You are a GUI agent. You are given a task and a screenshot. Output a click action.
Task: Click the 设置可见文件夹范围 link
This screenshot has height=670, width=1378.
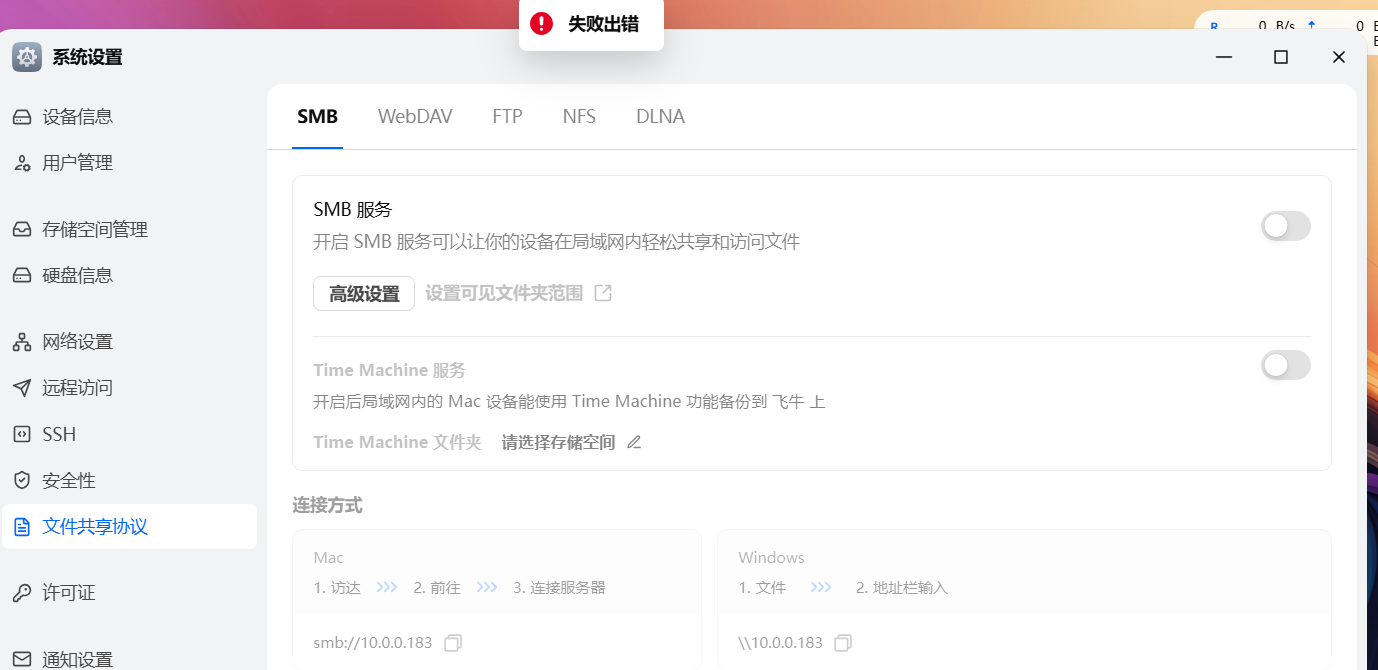pos(504,293)
